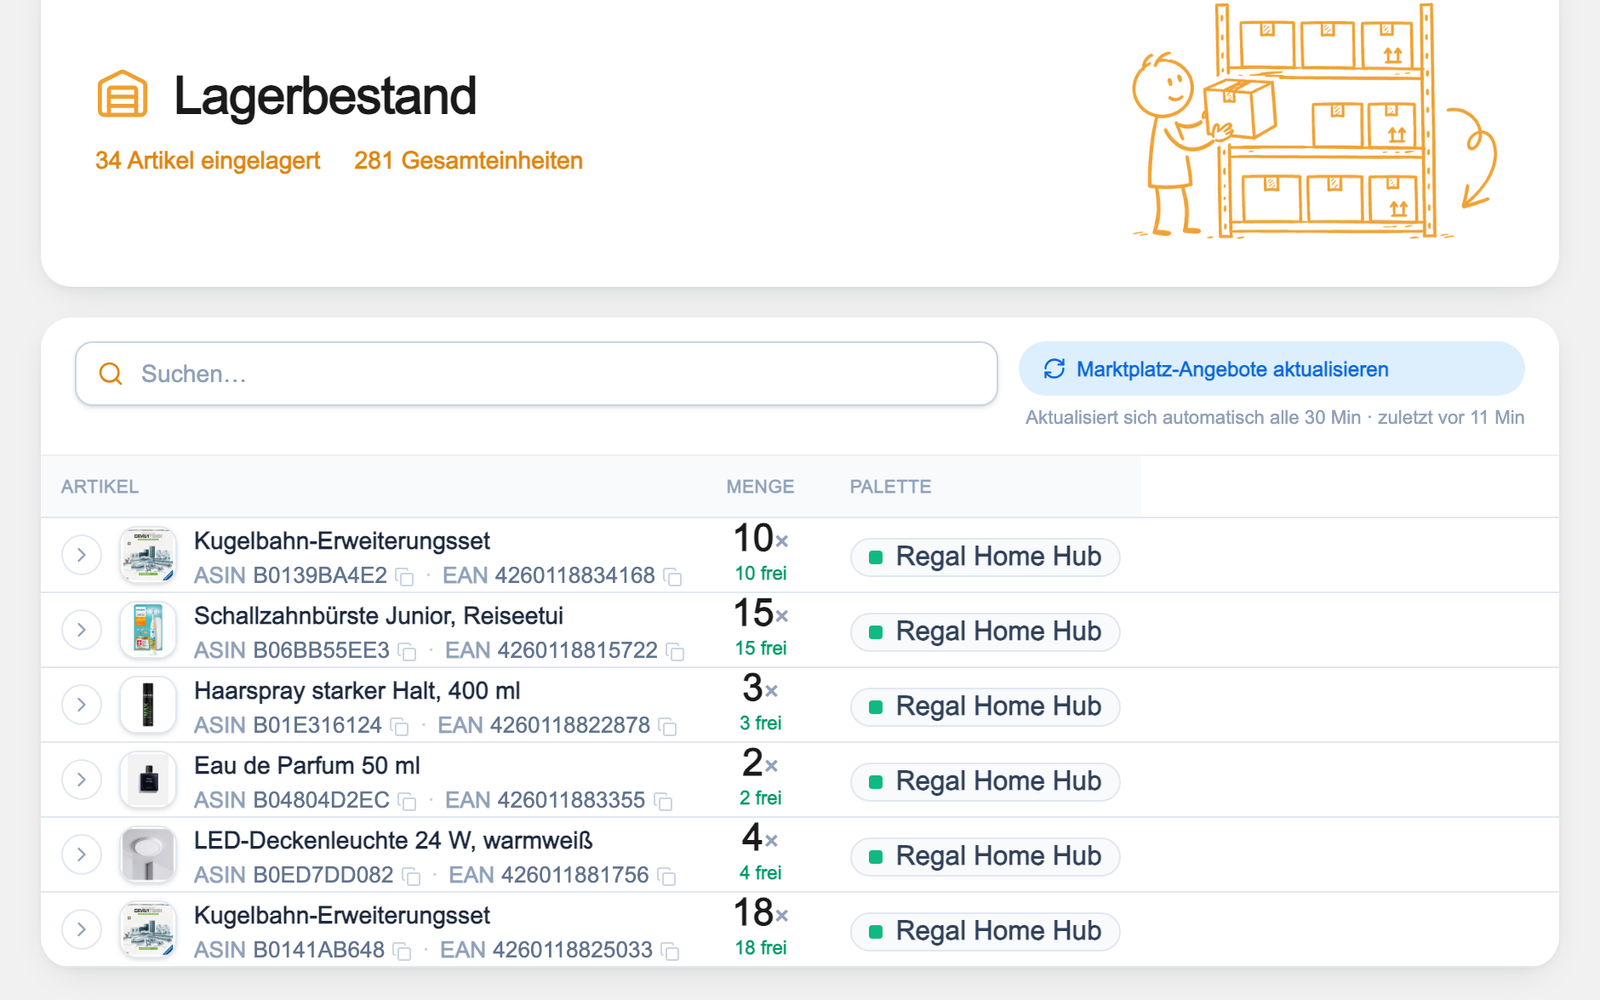Click the '3 frei' quantity text
The width and height of the screenshot is (1600, 1000).
(x=761, y=723)
